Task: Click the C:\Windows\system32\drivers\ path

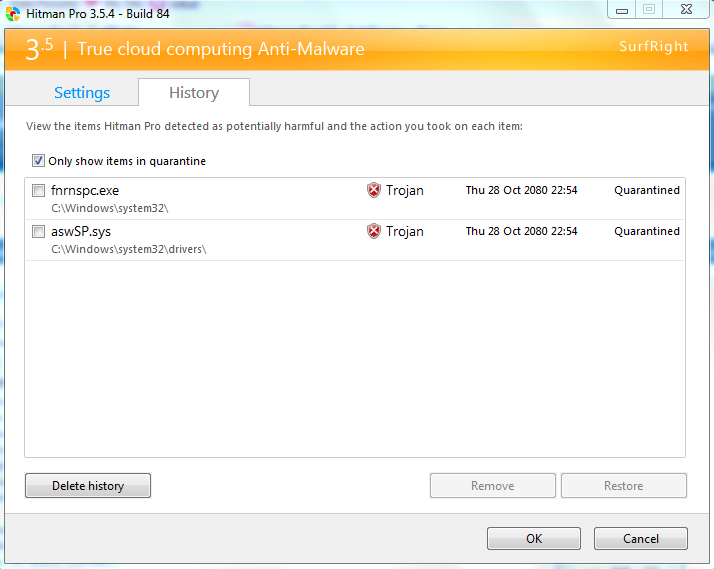Action: 129,249
